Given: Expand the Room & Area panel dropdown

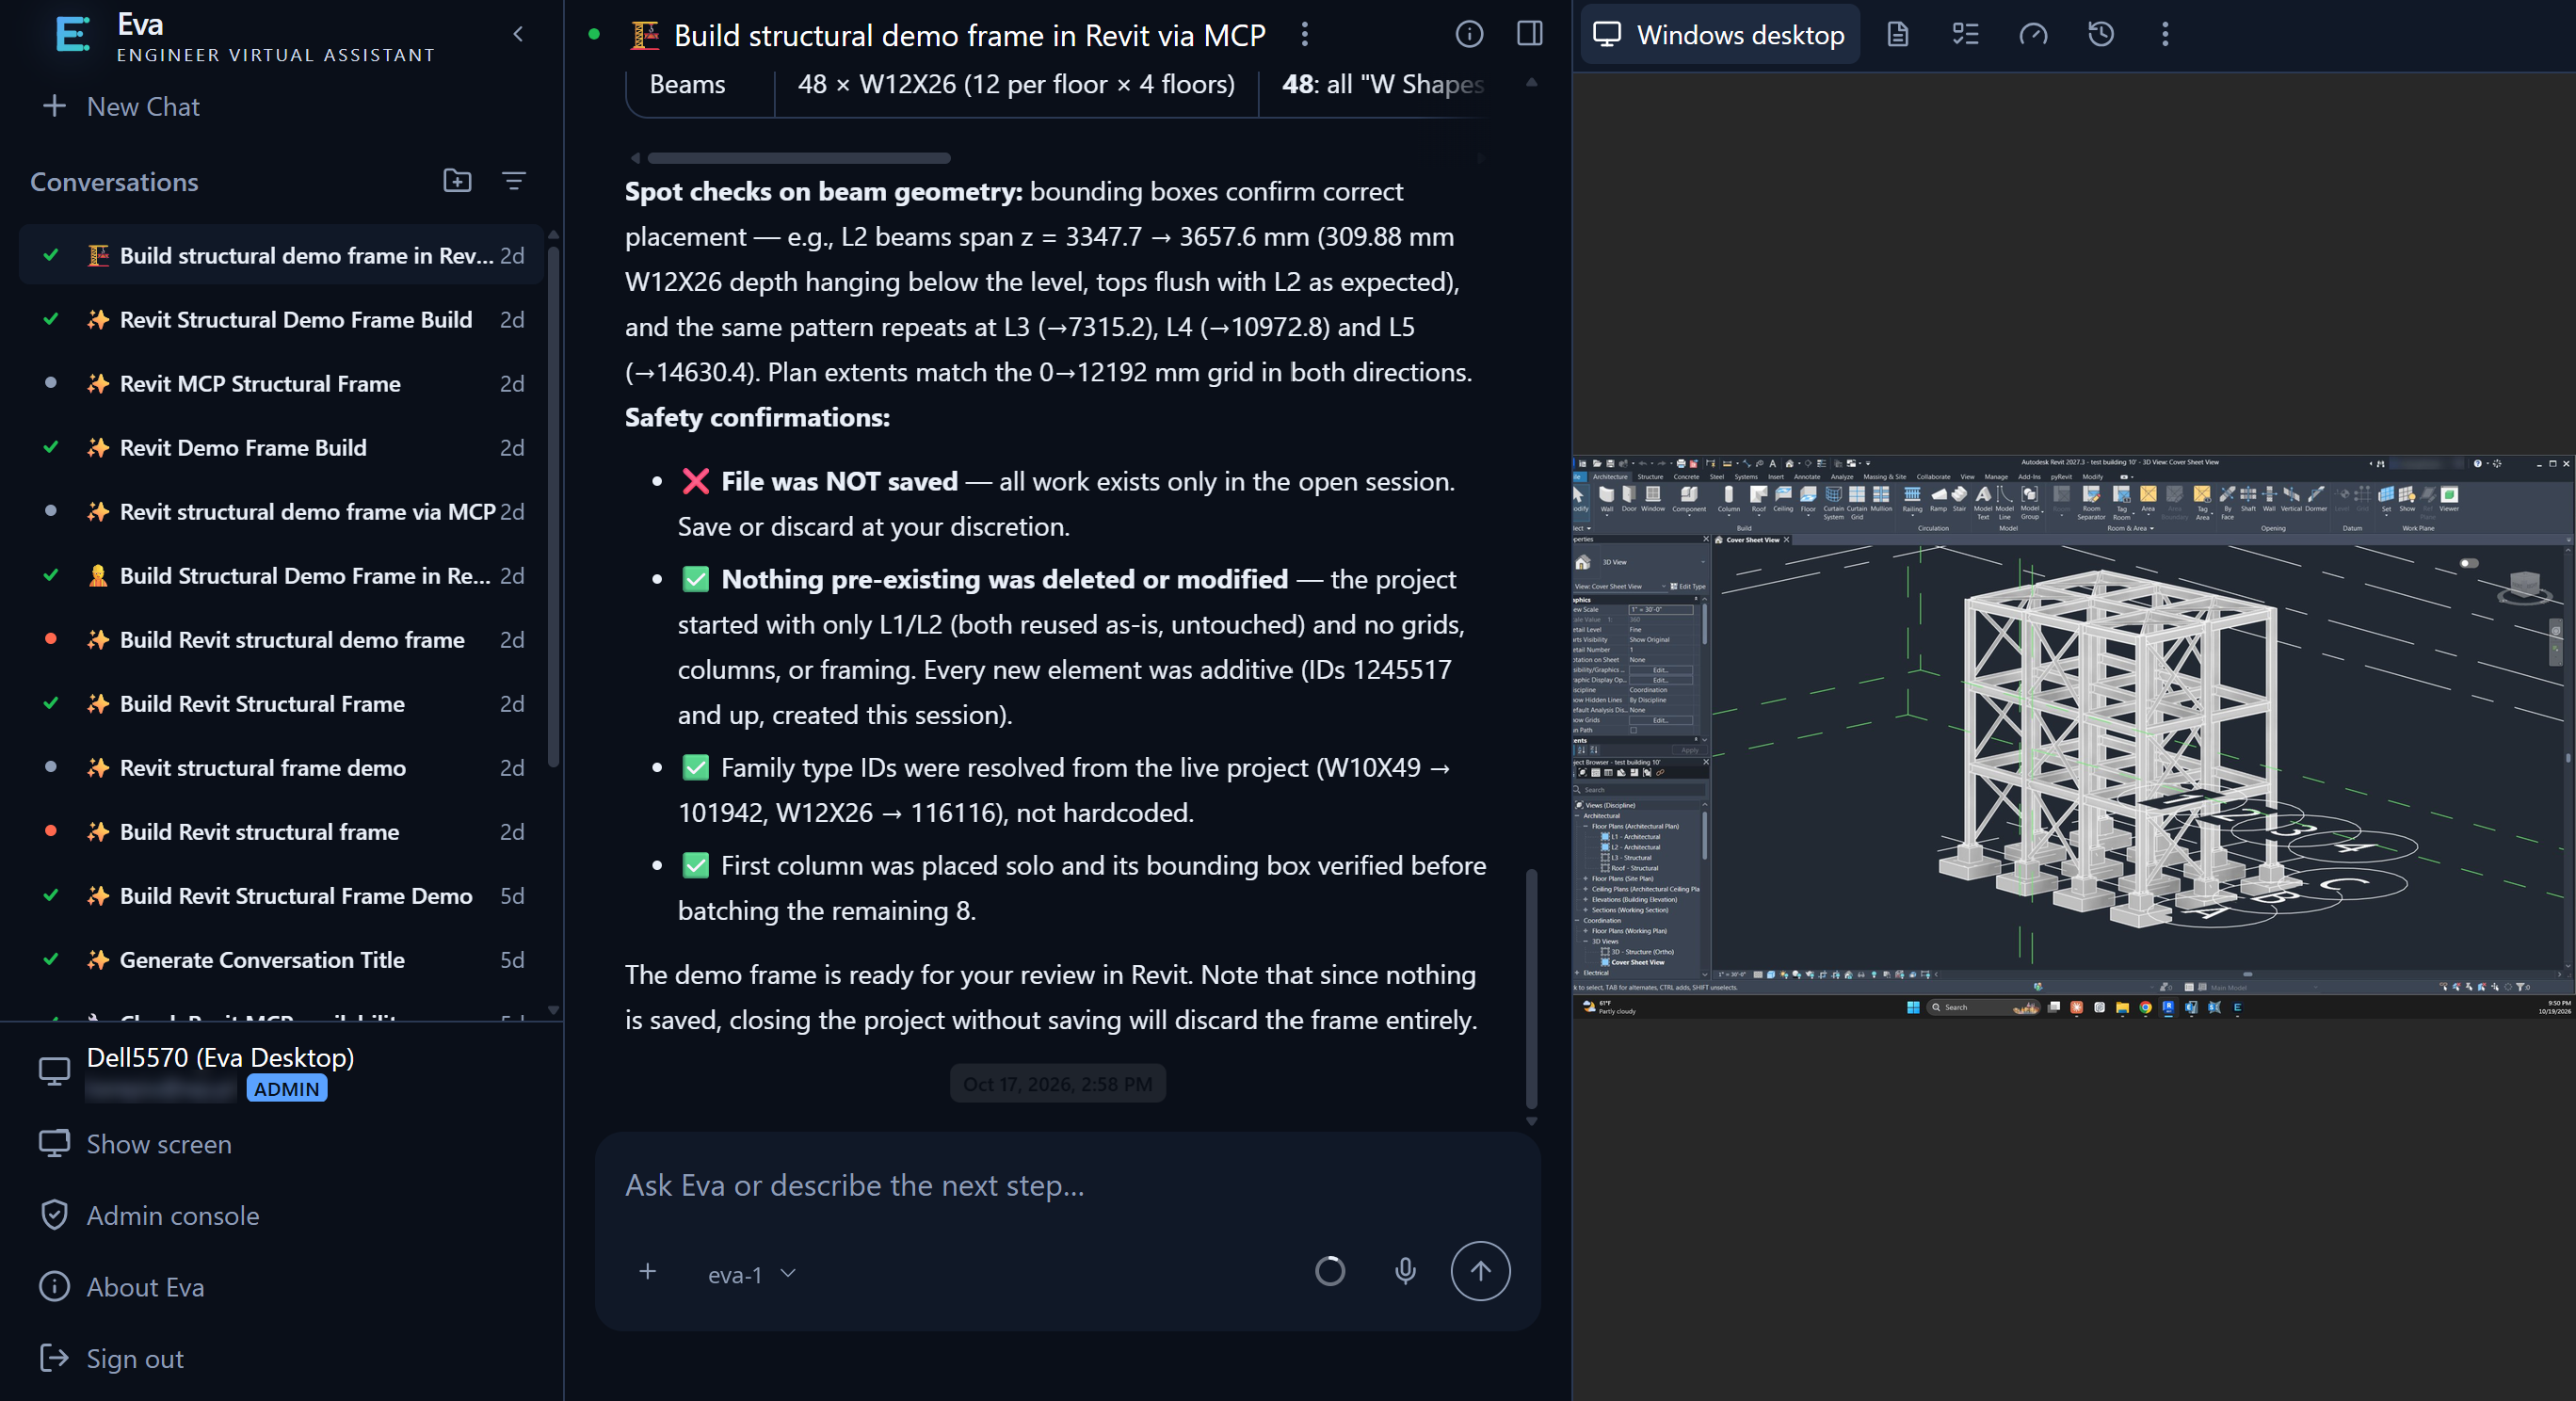Looking at the screenshot, I should tap(2130, 528).
